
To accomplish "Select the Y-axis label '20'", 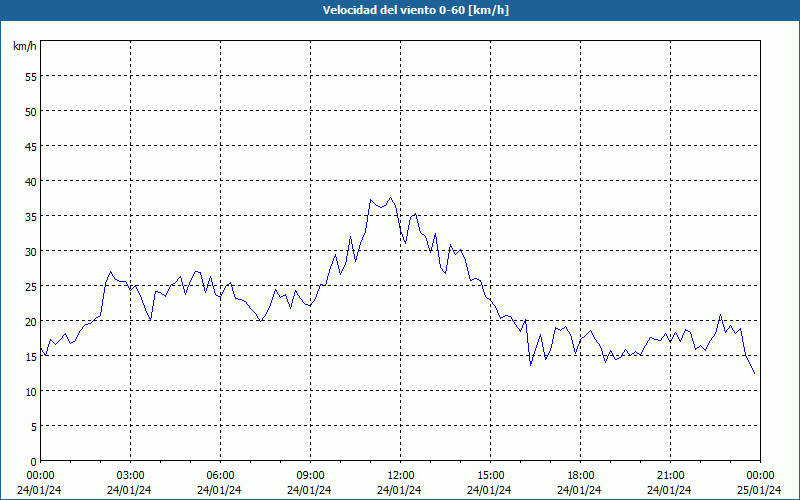I will click(x=31, y=321).
